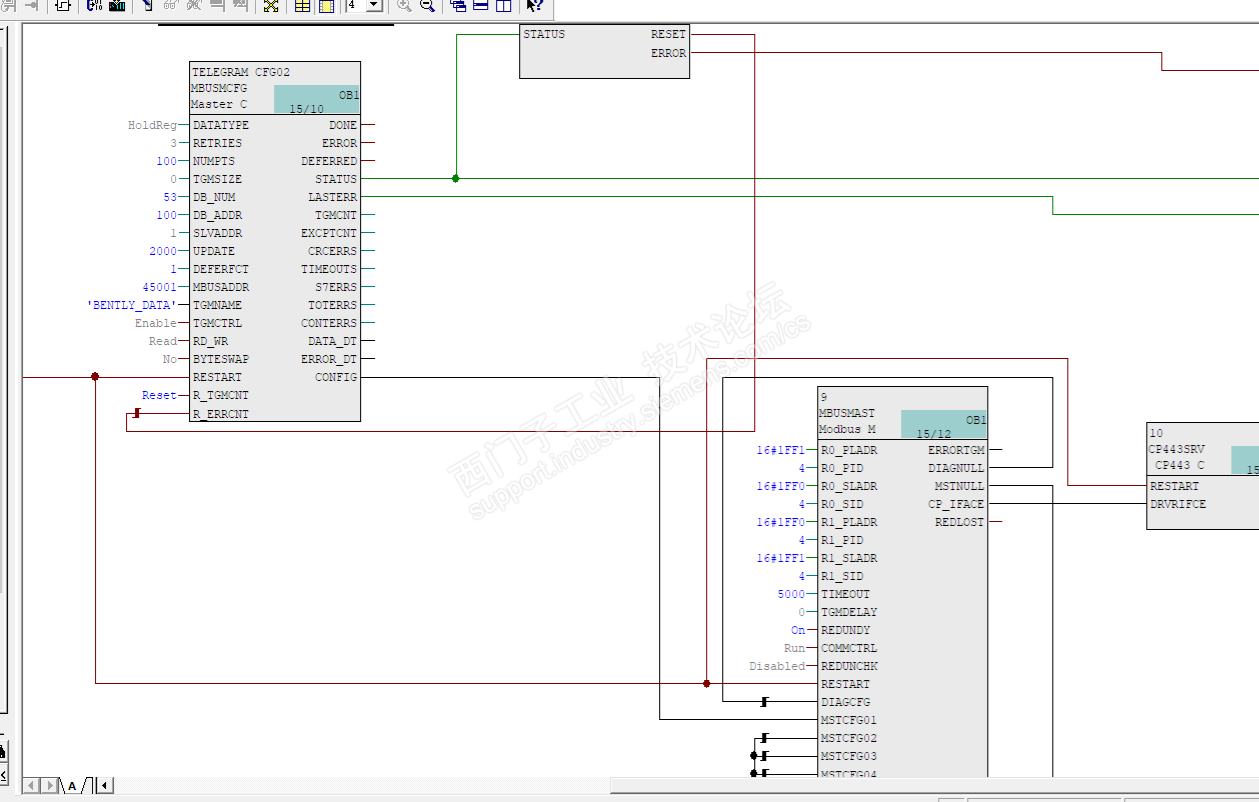Click the compile chart toolbar icon
The width and height of the screenshot is (1259, 802).
coord(95,5)
